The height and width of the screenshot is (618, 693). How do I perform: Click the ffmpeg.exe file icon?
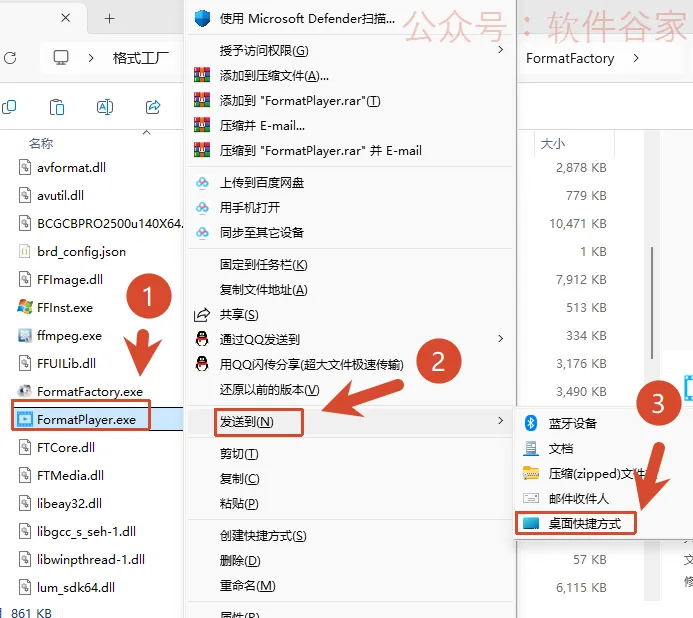tap(25, 336)
